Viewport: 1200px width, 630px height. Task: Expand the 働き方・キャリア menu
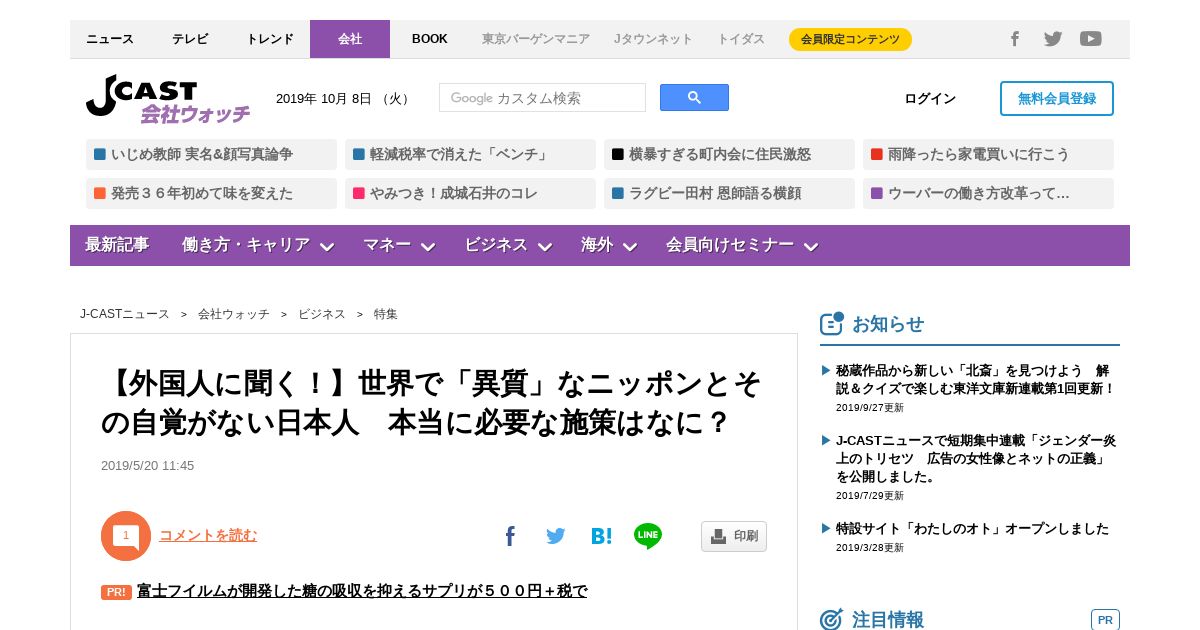258,245
